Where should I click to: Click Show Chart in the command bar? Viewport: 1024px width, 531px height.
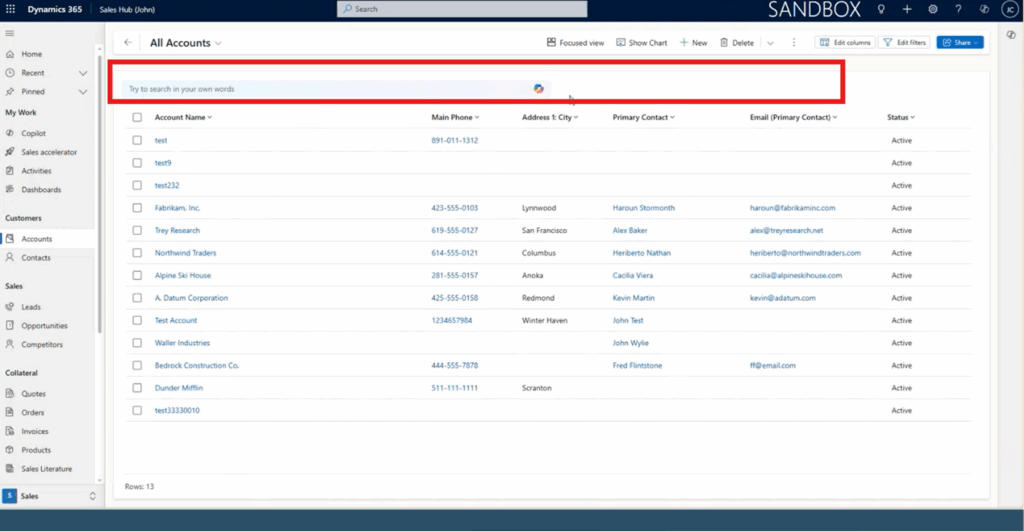tap(641, 42)
